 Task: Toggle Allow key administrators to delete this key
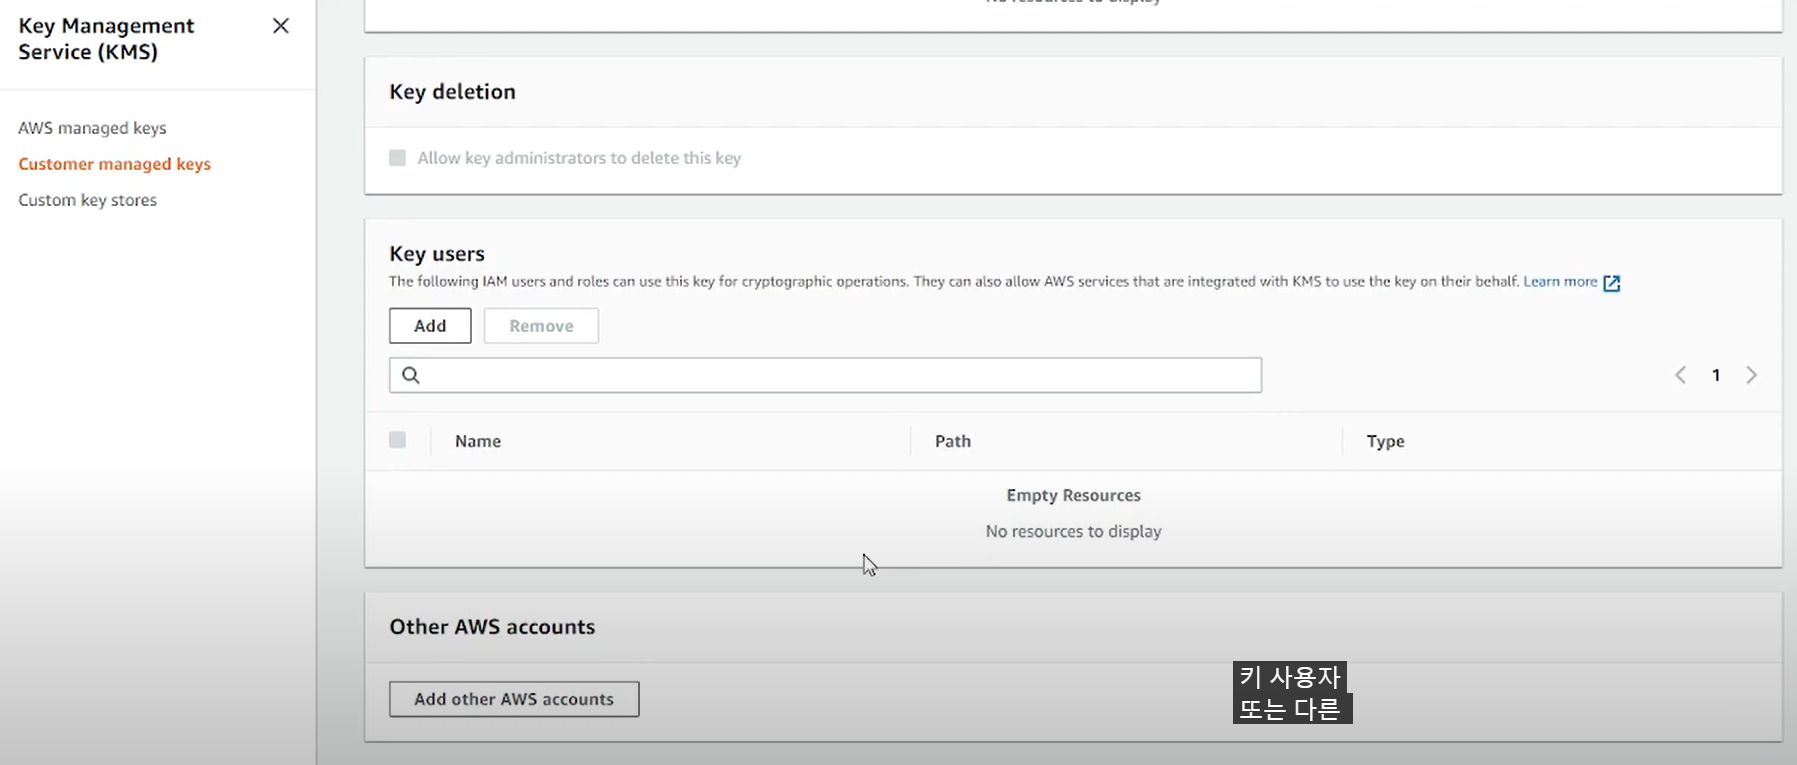(x=397, y=158)
